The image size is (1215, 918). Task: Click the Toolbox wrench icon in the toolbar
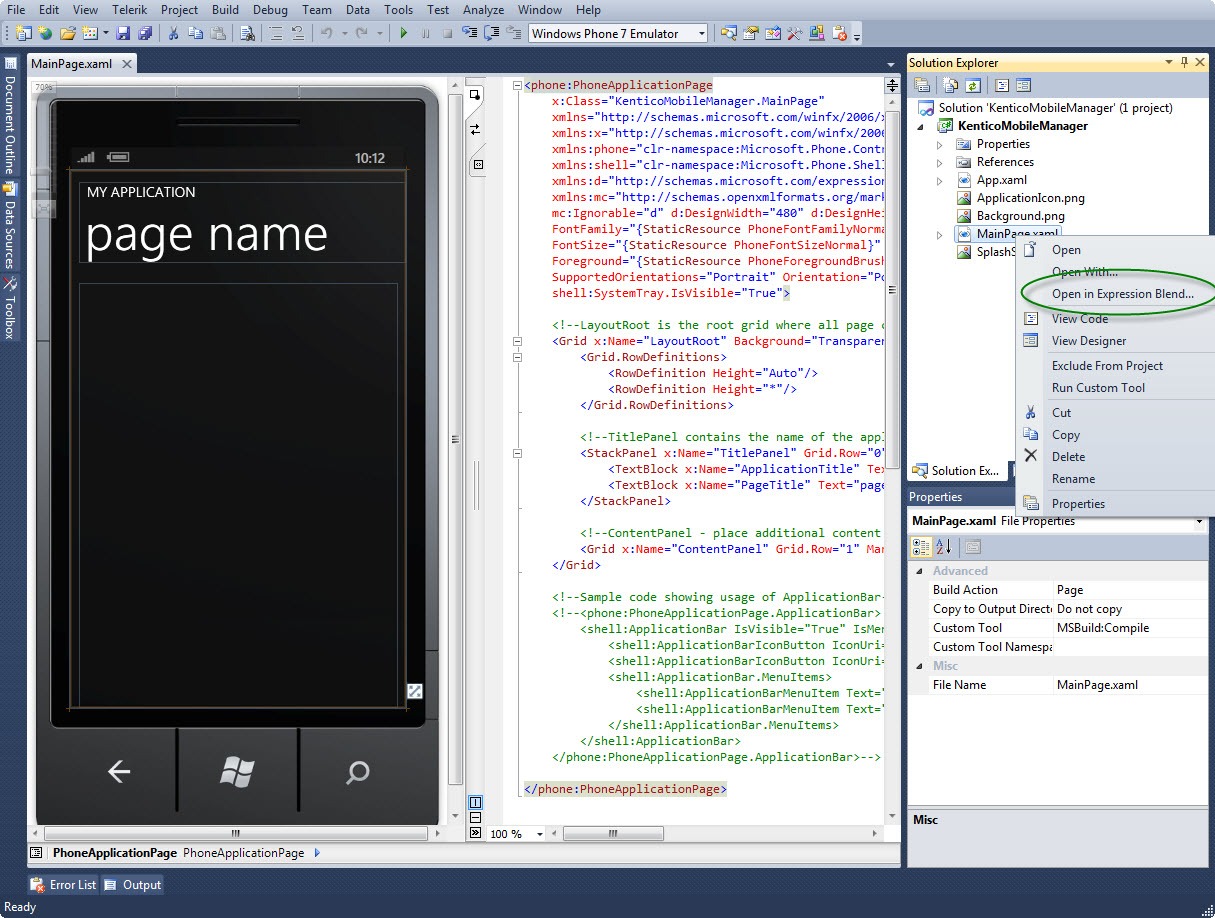tap(795, 33)
